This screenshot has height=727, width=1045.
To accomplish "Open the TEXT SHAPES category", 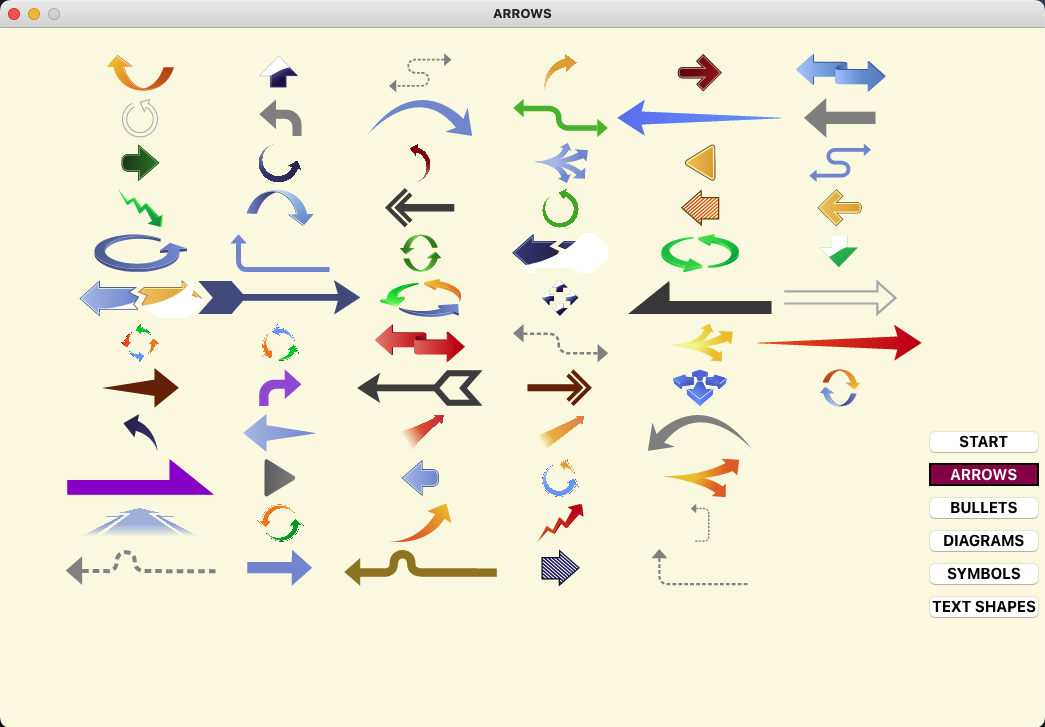I will point(984,606).
